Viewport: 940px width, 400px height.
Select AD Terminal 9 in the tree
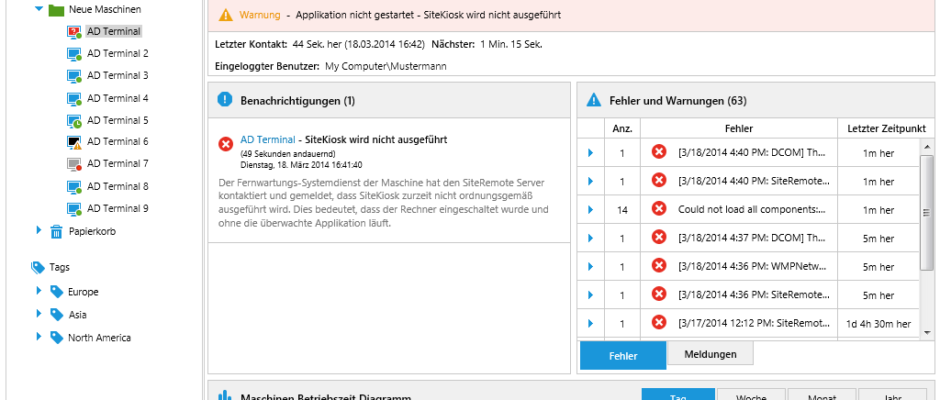[117, 208]
